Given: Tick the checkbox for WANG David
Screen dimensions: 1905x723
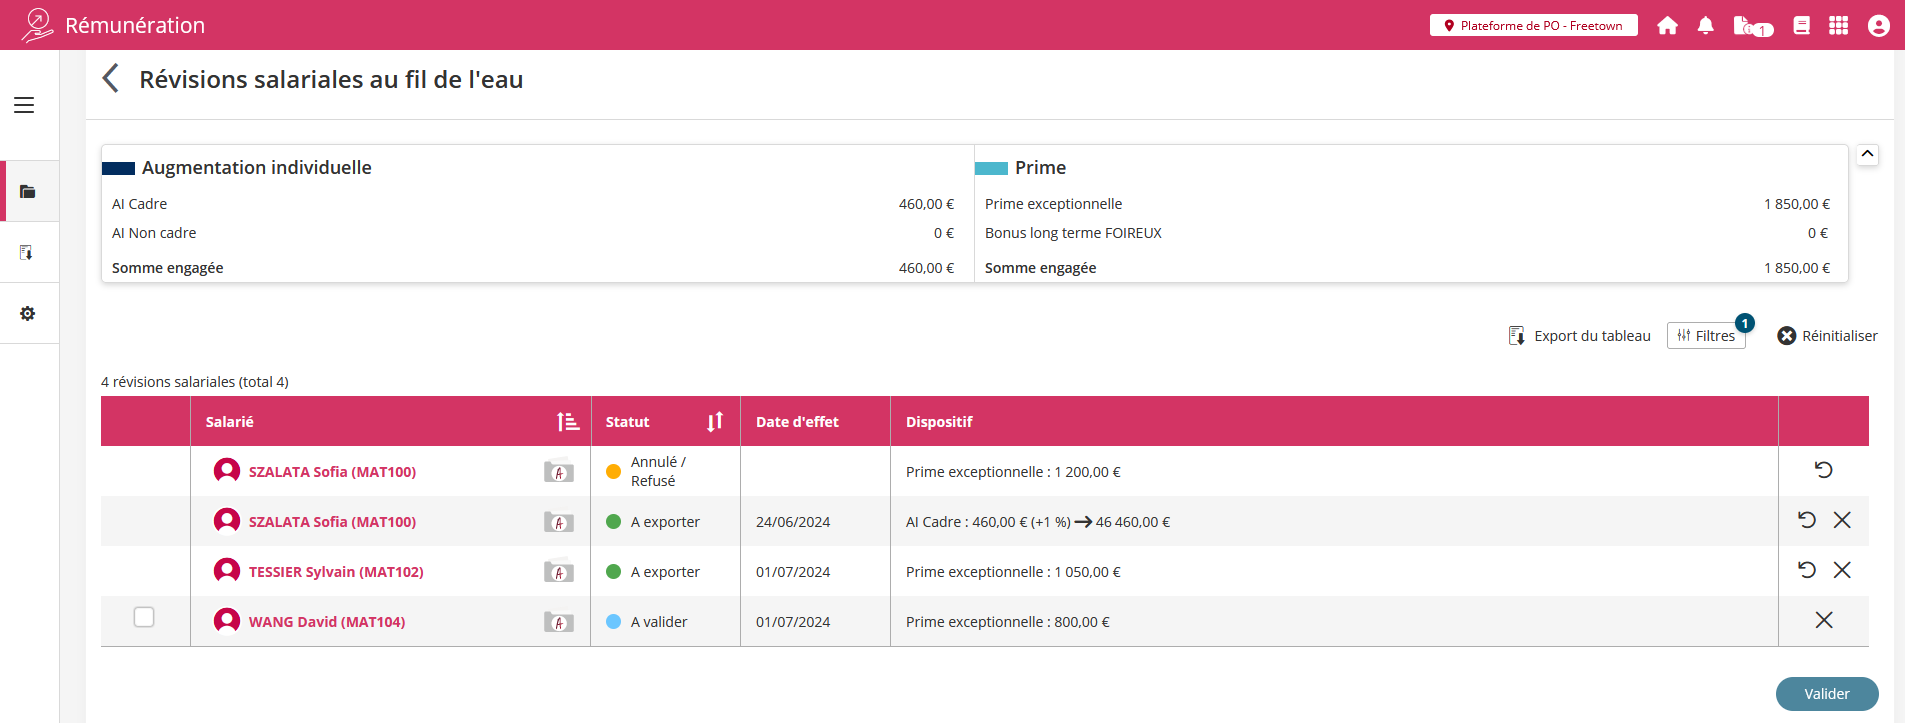Looking at the screenshot, I should 144,617.
